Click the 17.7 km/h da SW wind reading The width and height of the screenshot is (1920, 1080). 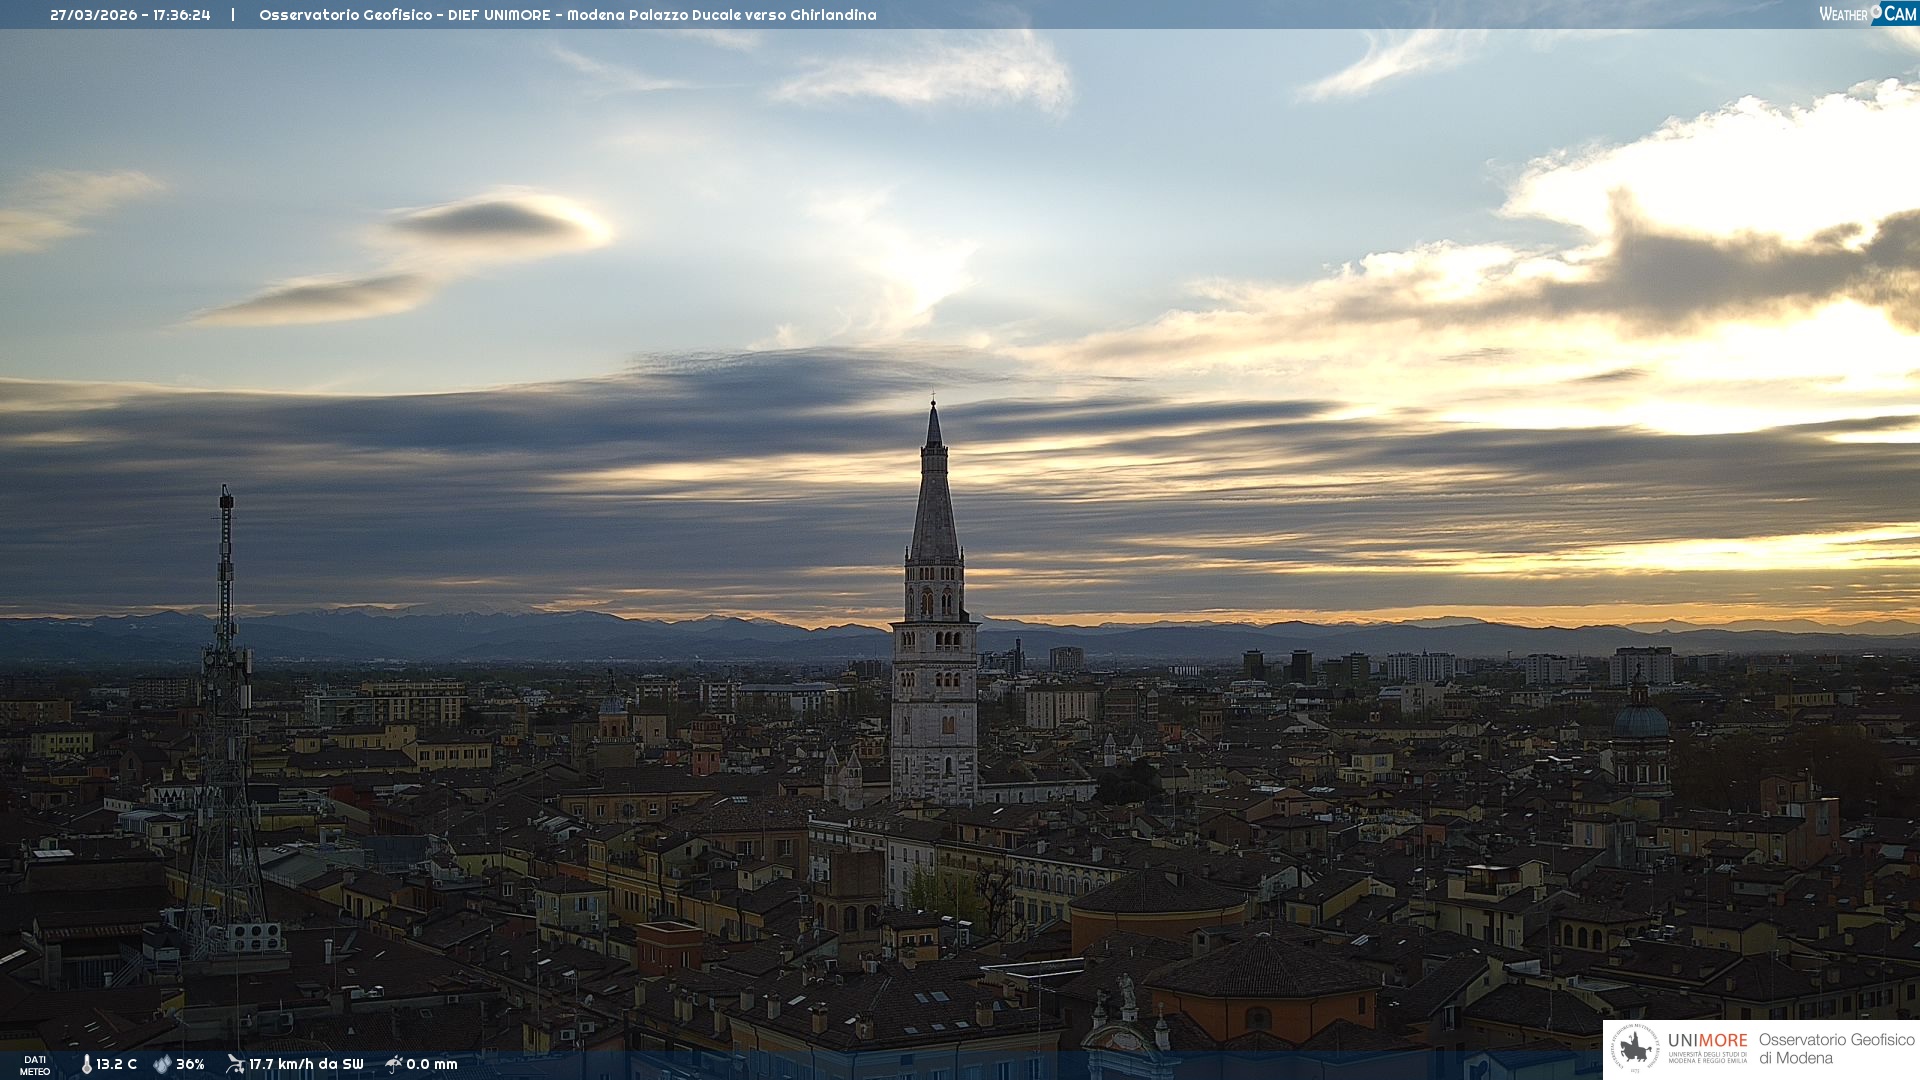(x=306, y=1064)
